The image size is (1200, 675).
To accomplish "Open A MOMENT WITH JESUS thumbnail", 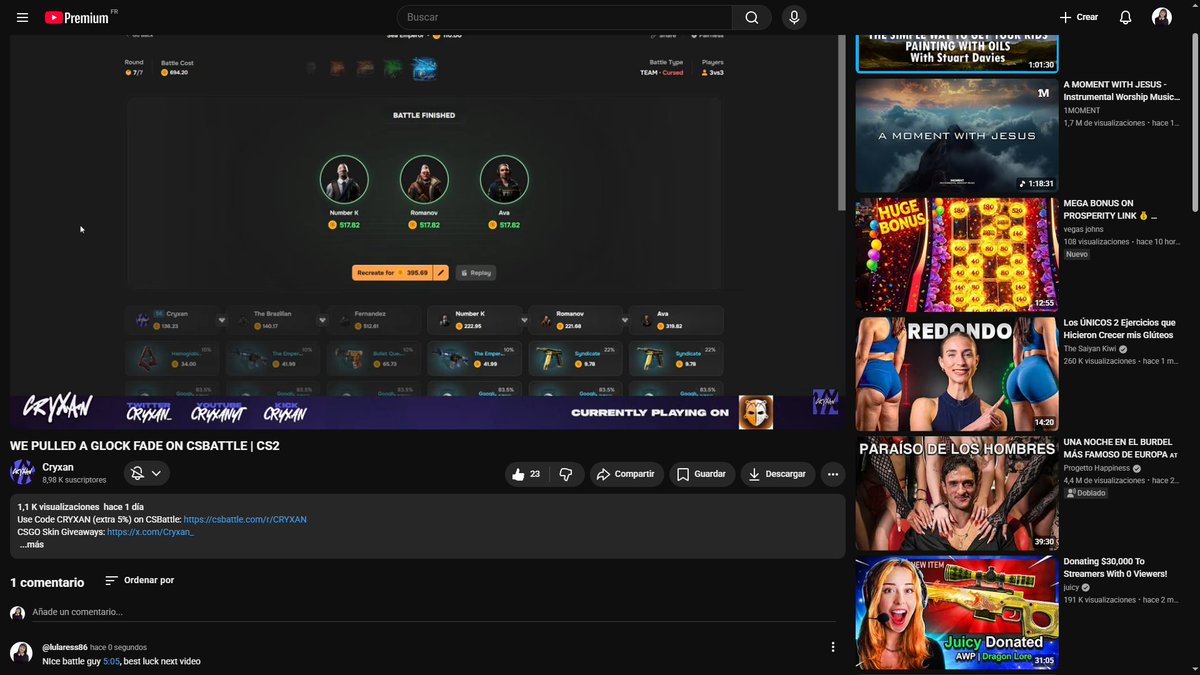I will (x=956, y=136).
